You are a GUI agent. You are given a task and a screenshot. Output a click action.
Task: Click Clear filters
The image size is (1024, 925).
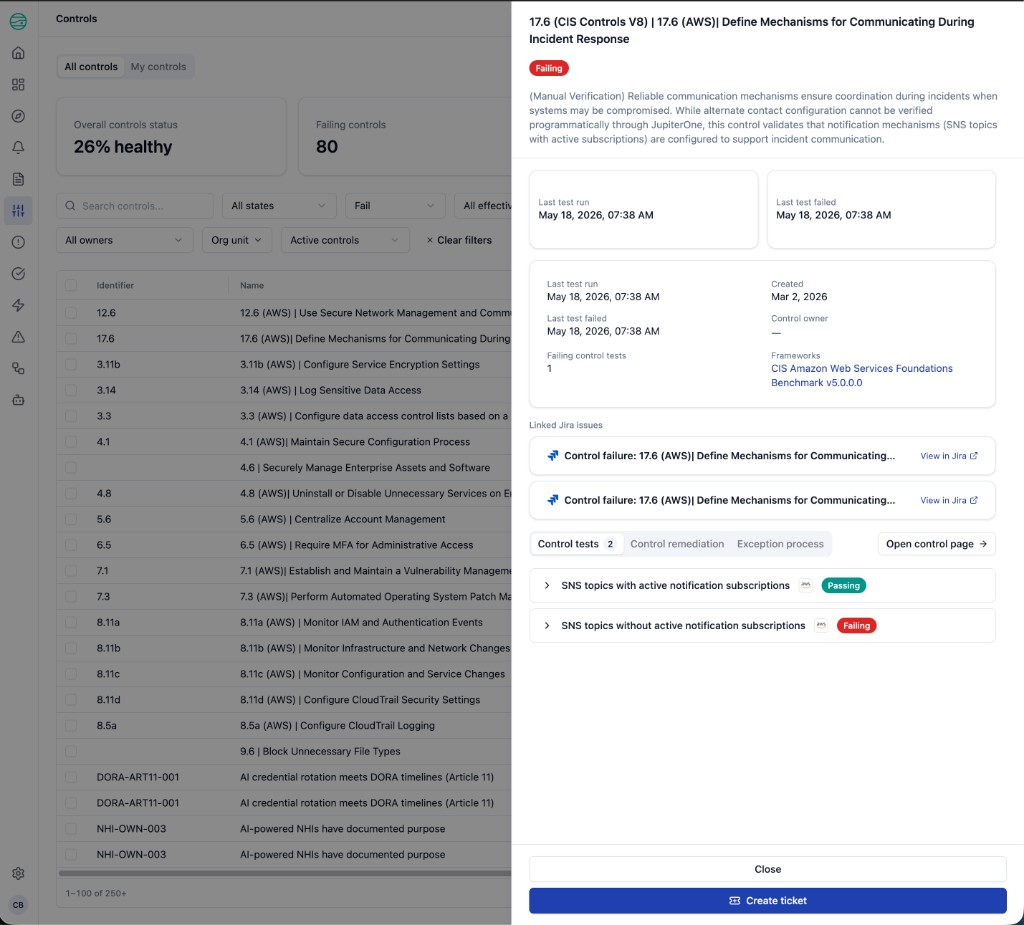pos(459,240)
